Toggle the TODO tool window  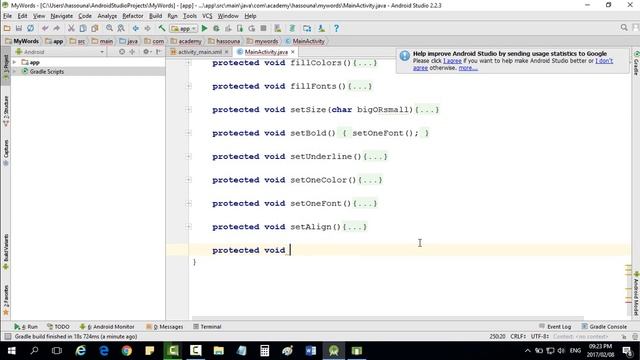pos(58,327)
